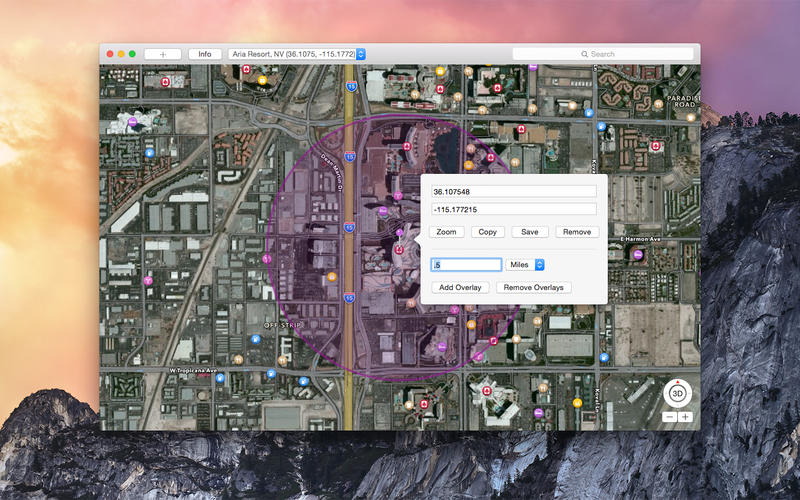The width and height of the screenshot is (800, 500).
Task: Click the W Tropicana Ave street label
Action: (193, 370)
